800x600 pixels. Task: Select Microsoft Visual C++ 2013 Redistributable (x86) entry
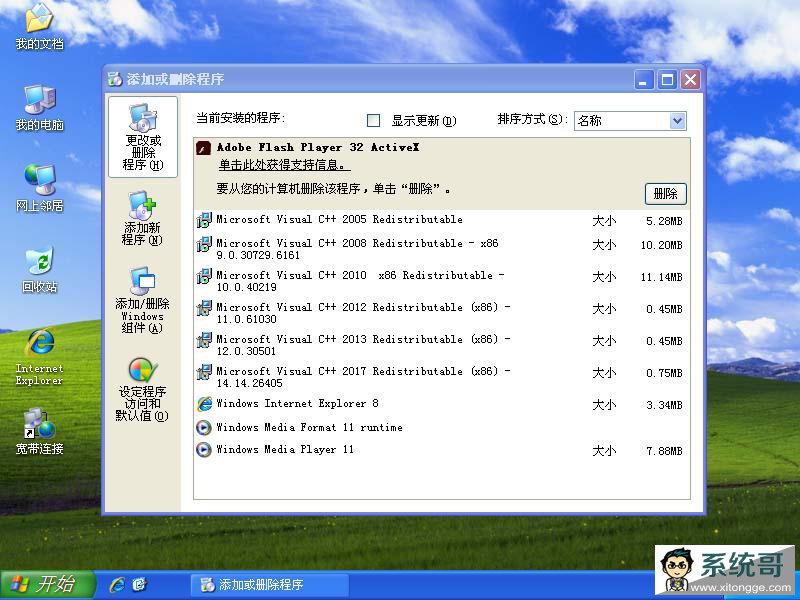[x=442, y=345]
